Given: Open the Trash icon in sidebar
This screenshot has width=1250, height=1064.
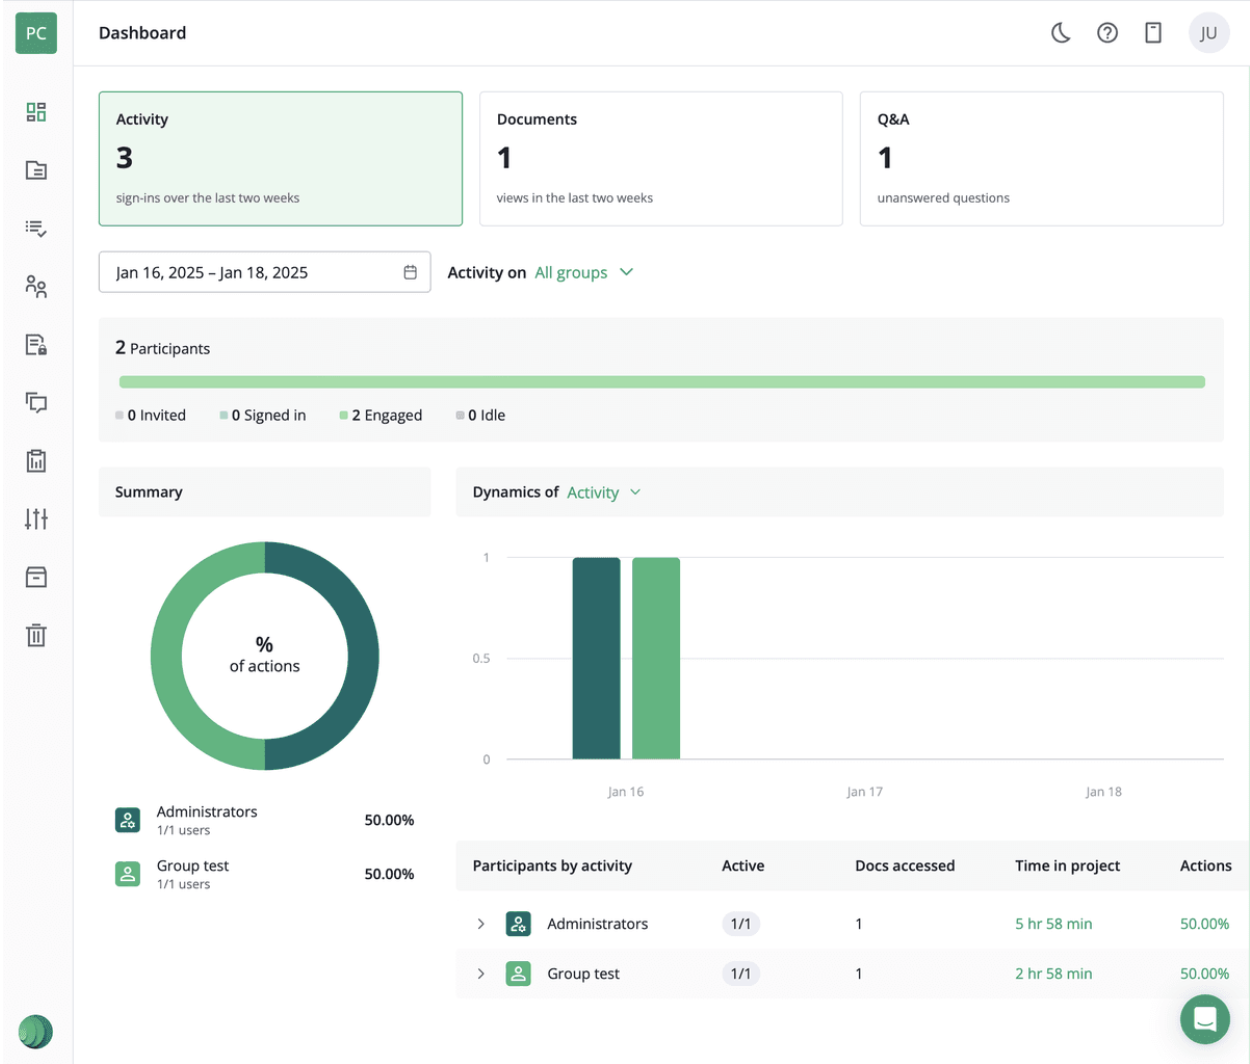Looking at the screenshot, I should 36,635.
